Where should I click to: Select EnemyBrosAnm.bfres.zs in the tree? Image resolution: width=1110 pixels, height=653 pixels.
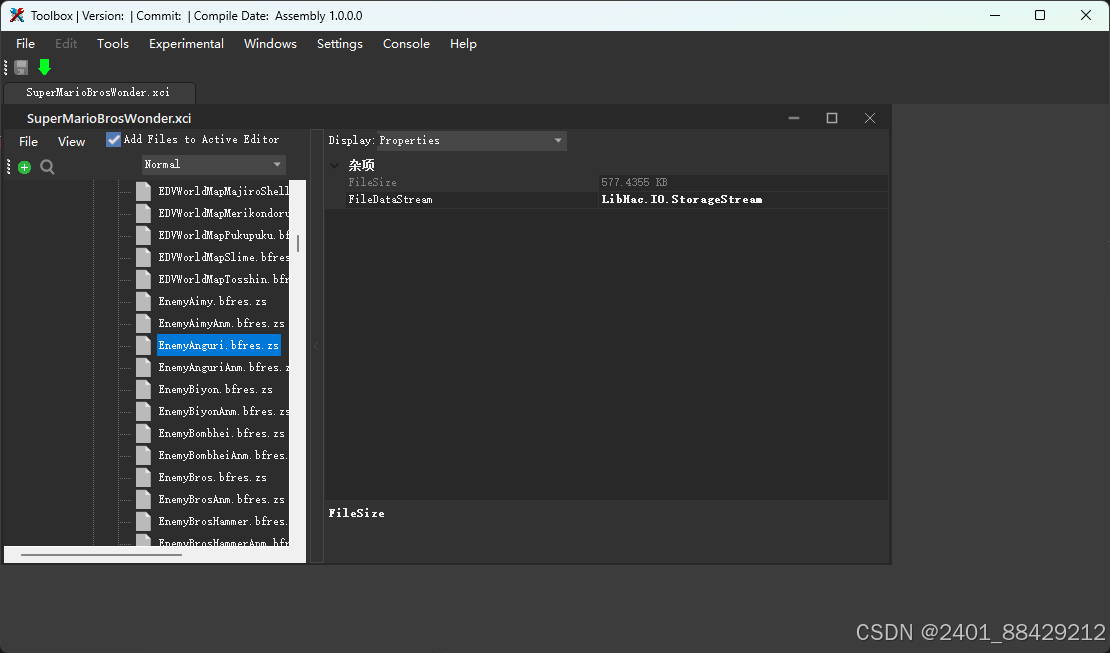(222, 499)
